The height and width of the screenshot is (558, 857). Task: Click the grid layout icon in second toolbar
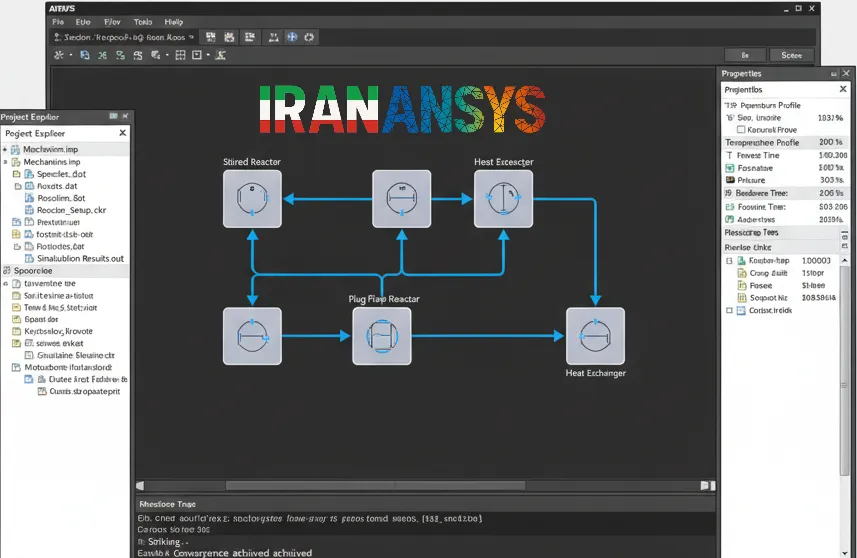tap(180, 55)
